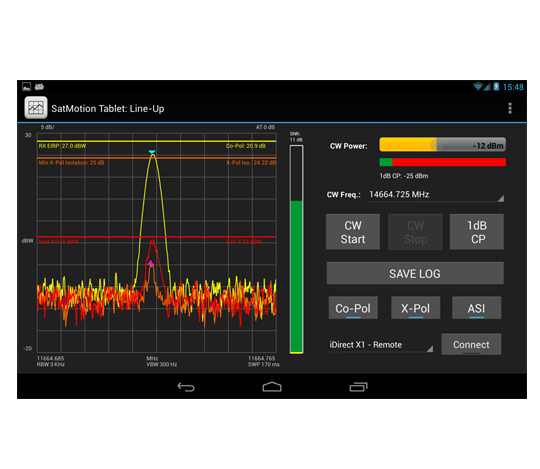
Task: Click the RBW 3 KHz label
Action: [51, 364]
